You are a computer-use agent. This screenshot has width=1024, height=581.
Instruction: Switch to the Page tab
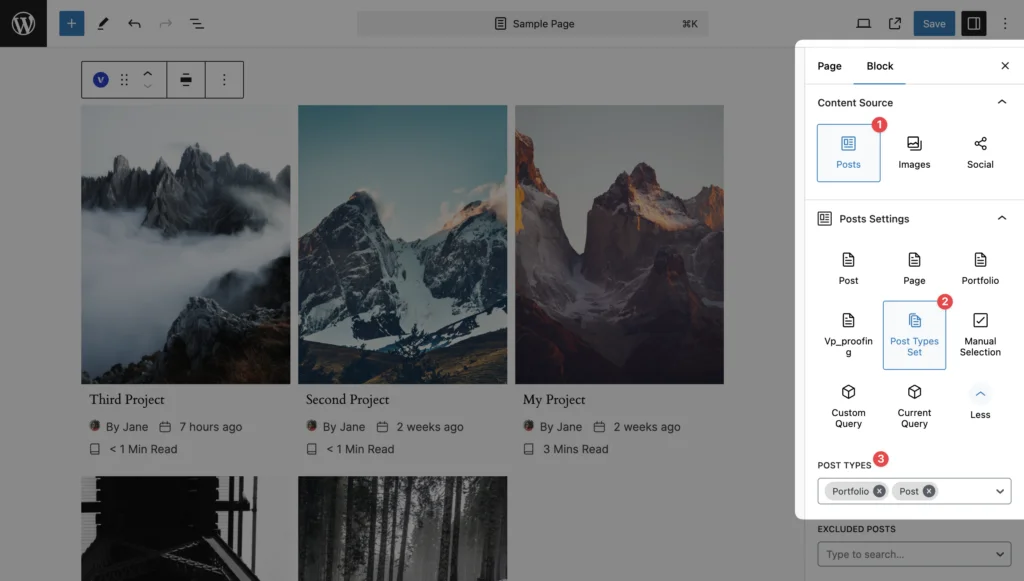[x=829, y=66]
